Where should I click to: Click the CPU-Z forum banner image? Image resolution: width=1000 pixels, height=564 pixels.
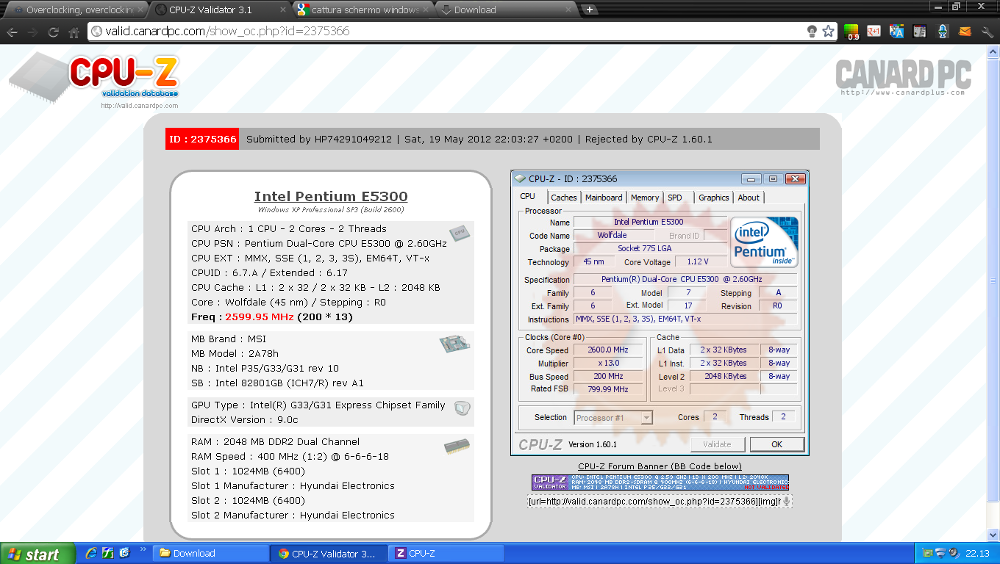click(660, 482)
